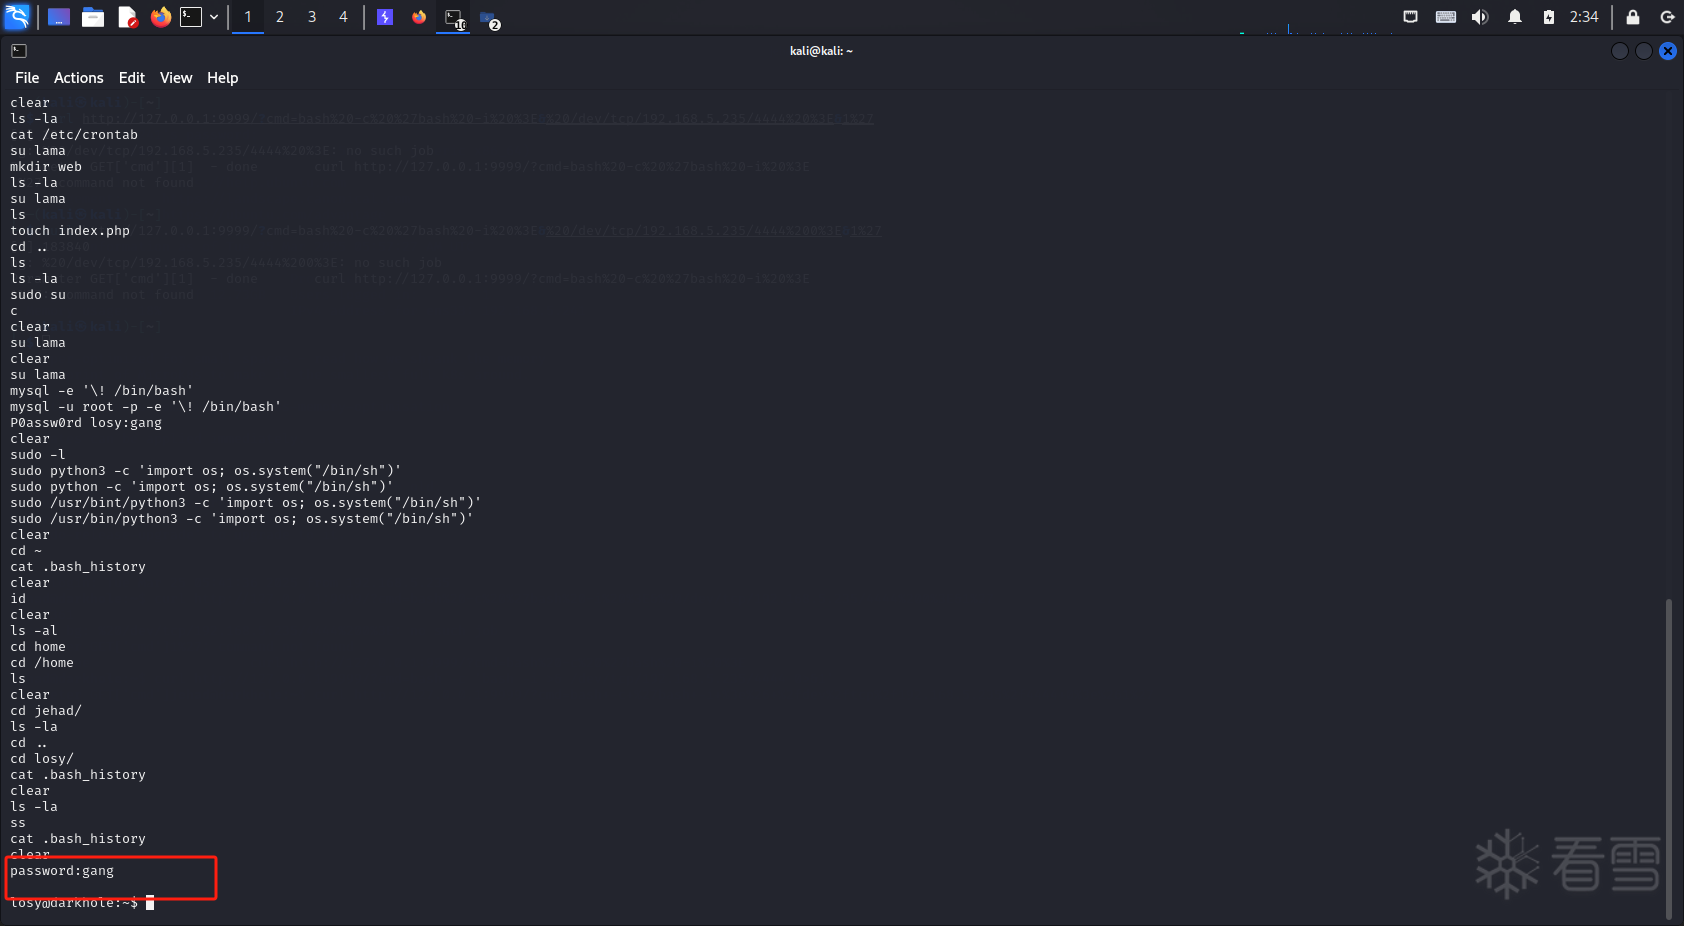This screenshot has width=1684, height=926.
Task: Click the 'cat /etc/crontab' line
Action: [74, 135]
